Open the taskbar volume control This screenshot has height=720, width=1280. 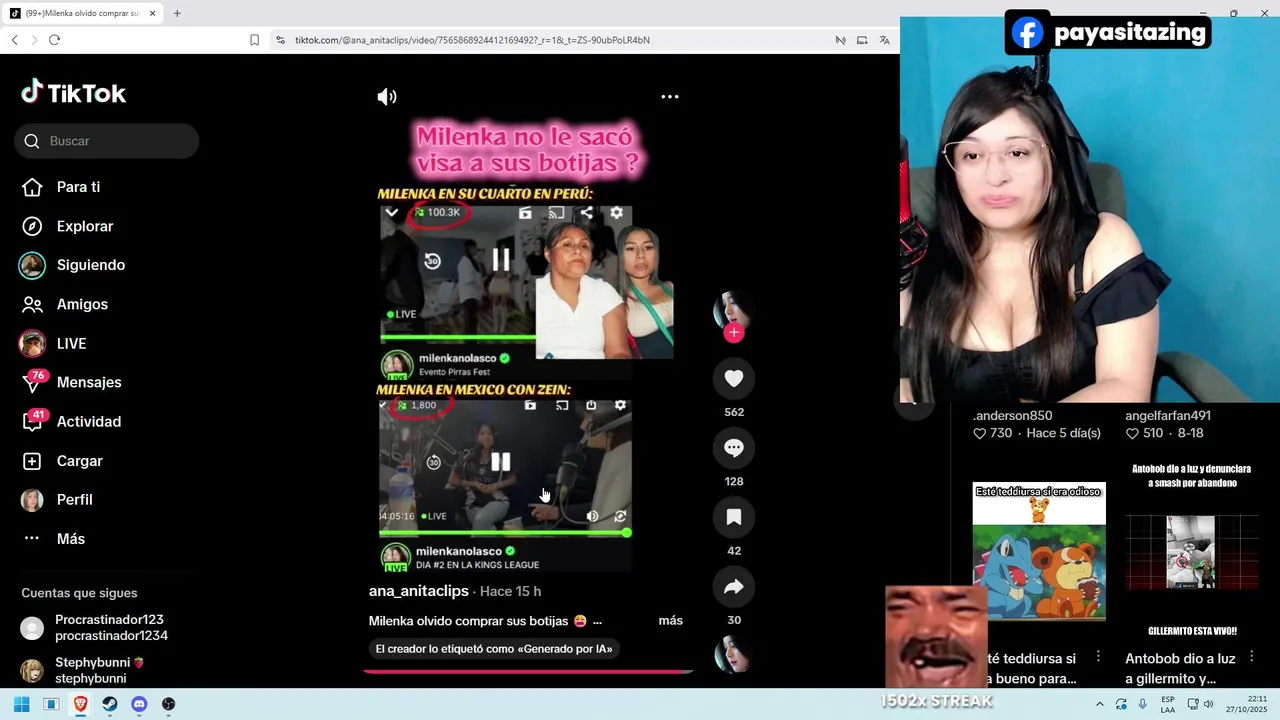(1209, 704)
